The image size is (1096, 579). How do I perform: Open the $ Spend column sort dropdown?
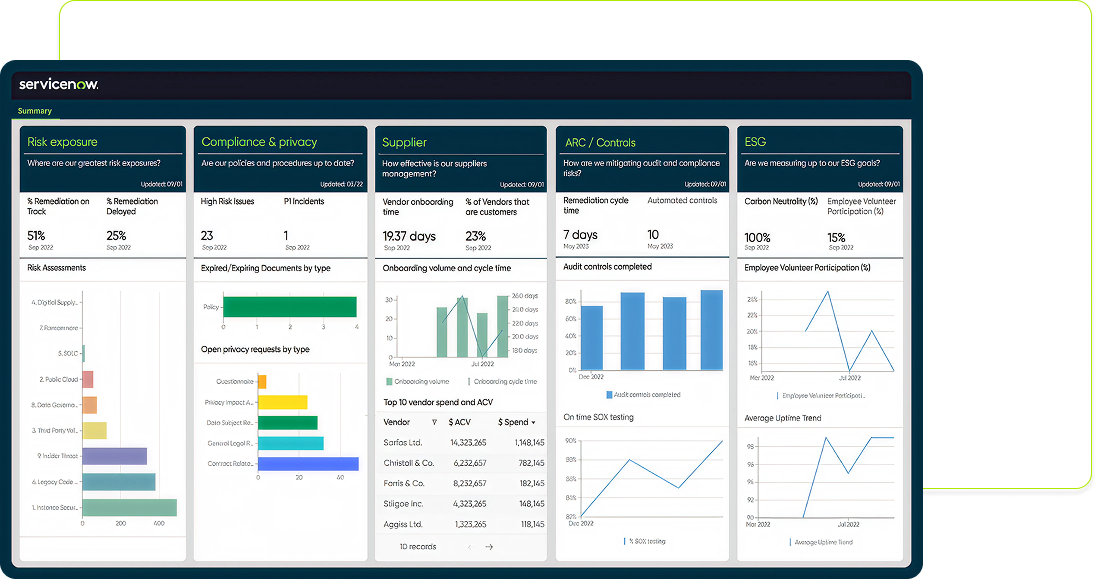(534, 423)
